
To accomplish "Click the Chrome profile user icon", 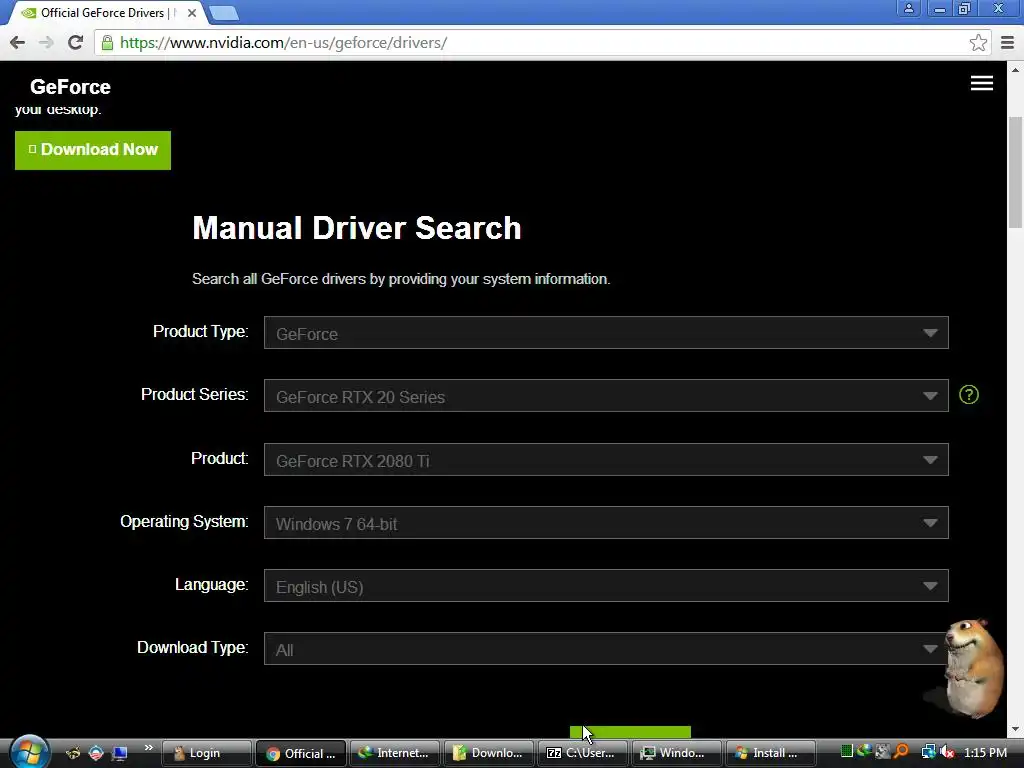I will pos(908,9).
